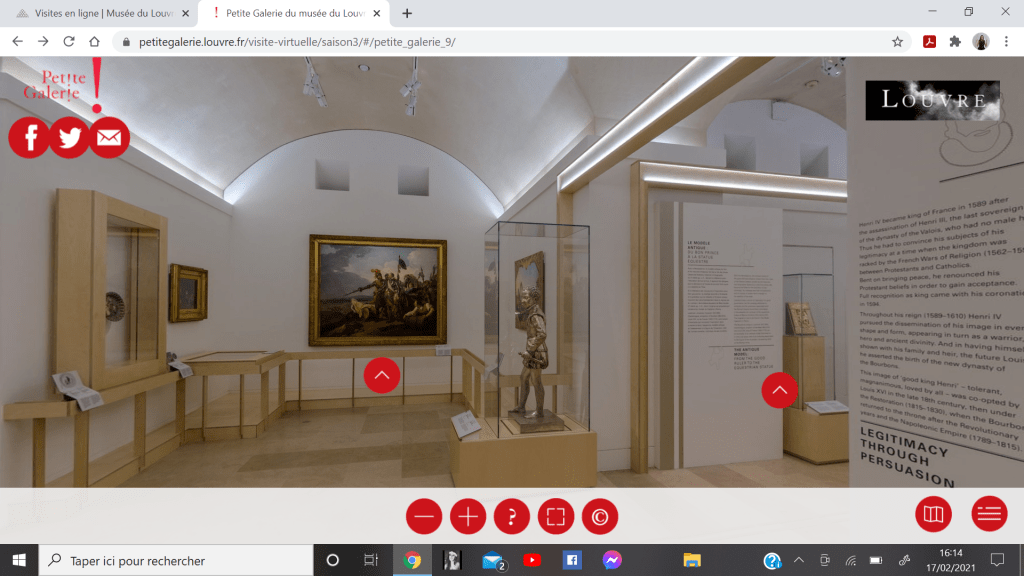The width and height of the screenshot is (1024, 576).
Task: Open the help question mark button
Action: (512, 517)
